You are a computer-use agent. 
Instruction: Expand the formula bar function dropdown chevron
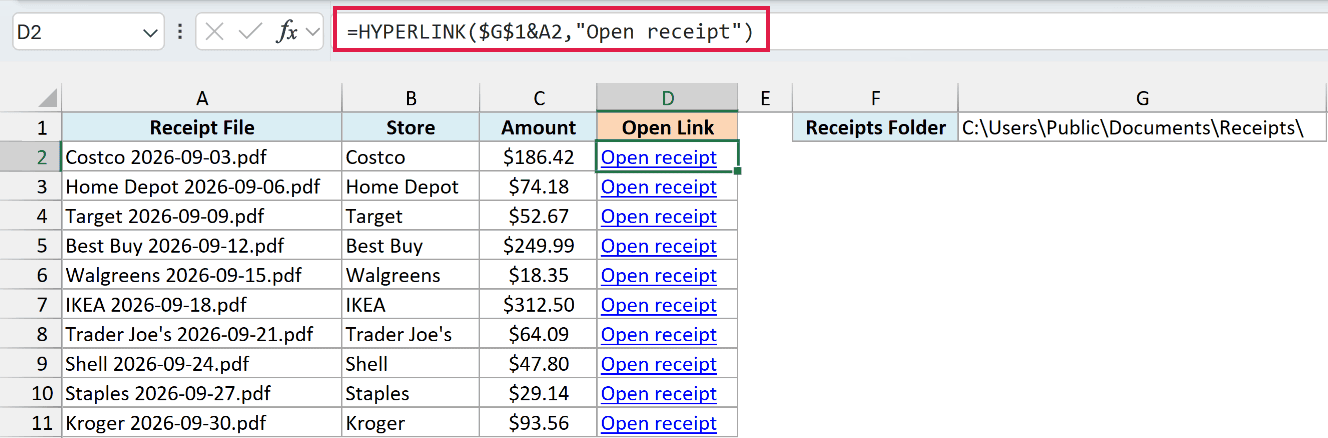tap(313, 32)
